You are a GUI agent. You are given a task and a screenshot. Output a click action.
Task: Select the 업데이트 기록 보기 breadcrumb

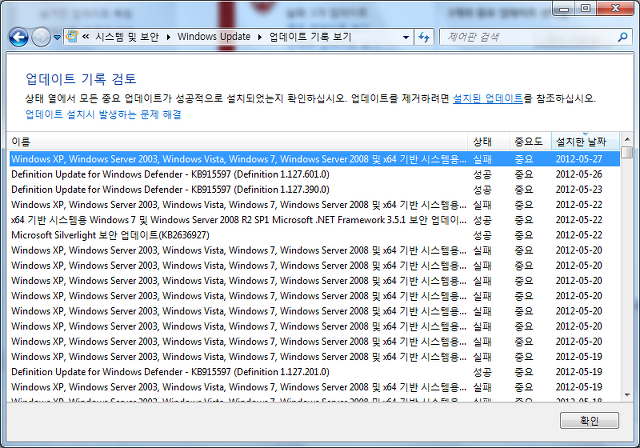pos(310,37)
